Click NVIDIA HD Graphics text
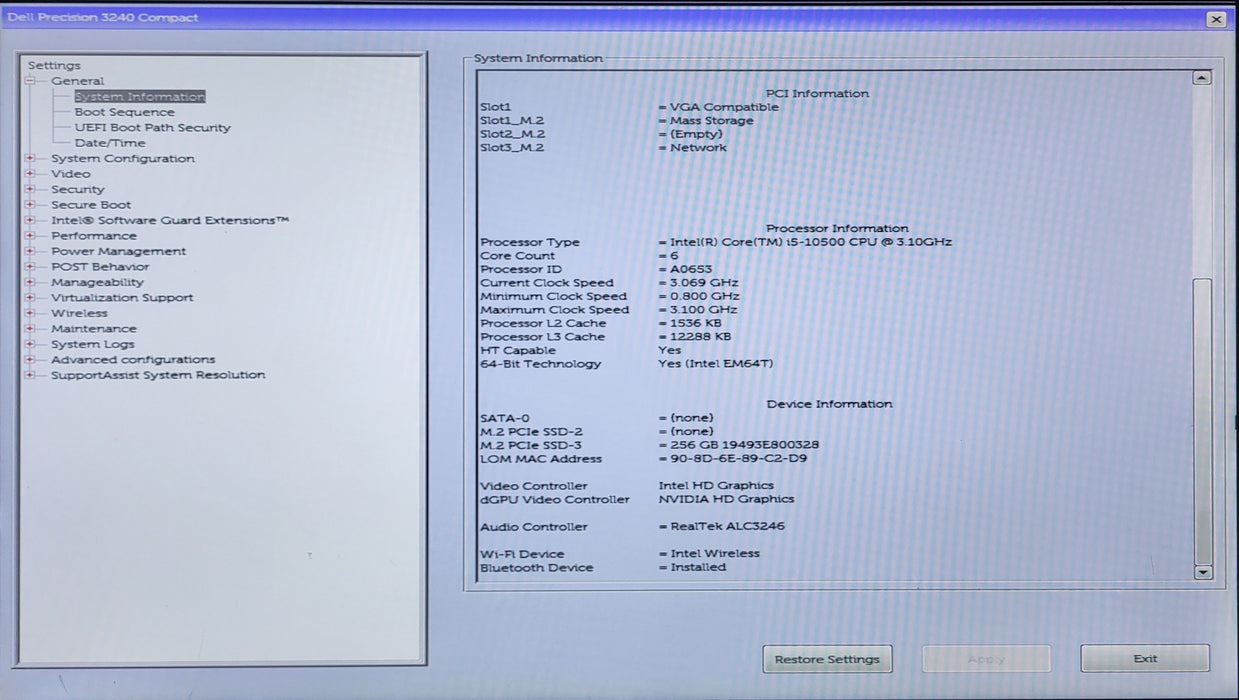The width and height of the screenshot is (1239, 700). pyautogui.click(x=726, y=499)
